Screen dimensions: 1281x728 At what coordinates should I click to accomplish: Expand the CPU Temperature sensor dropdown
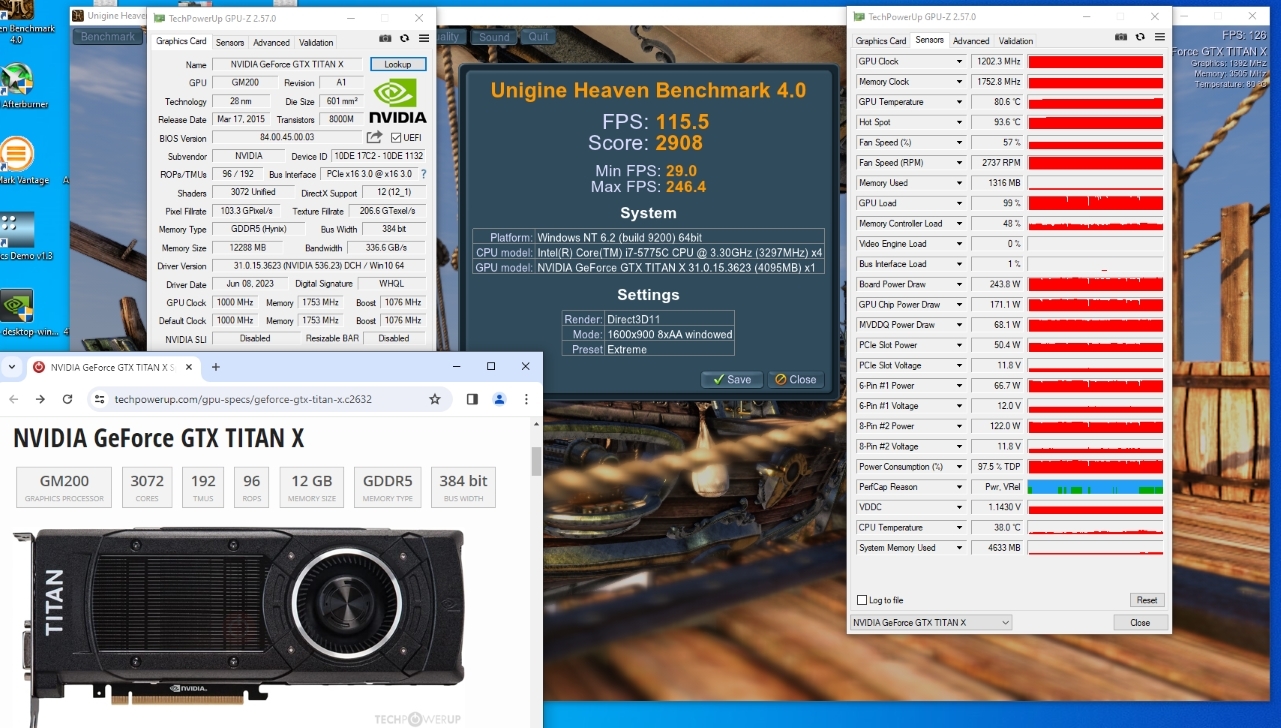click(x=960, y=527)
